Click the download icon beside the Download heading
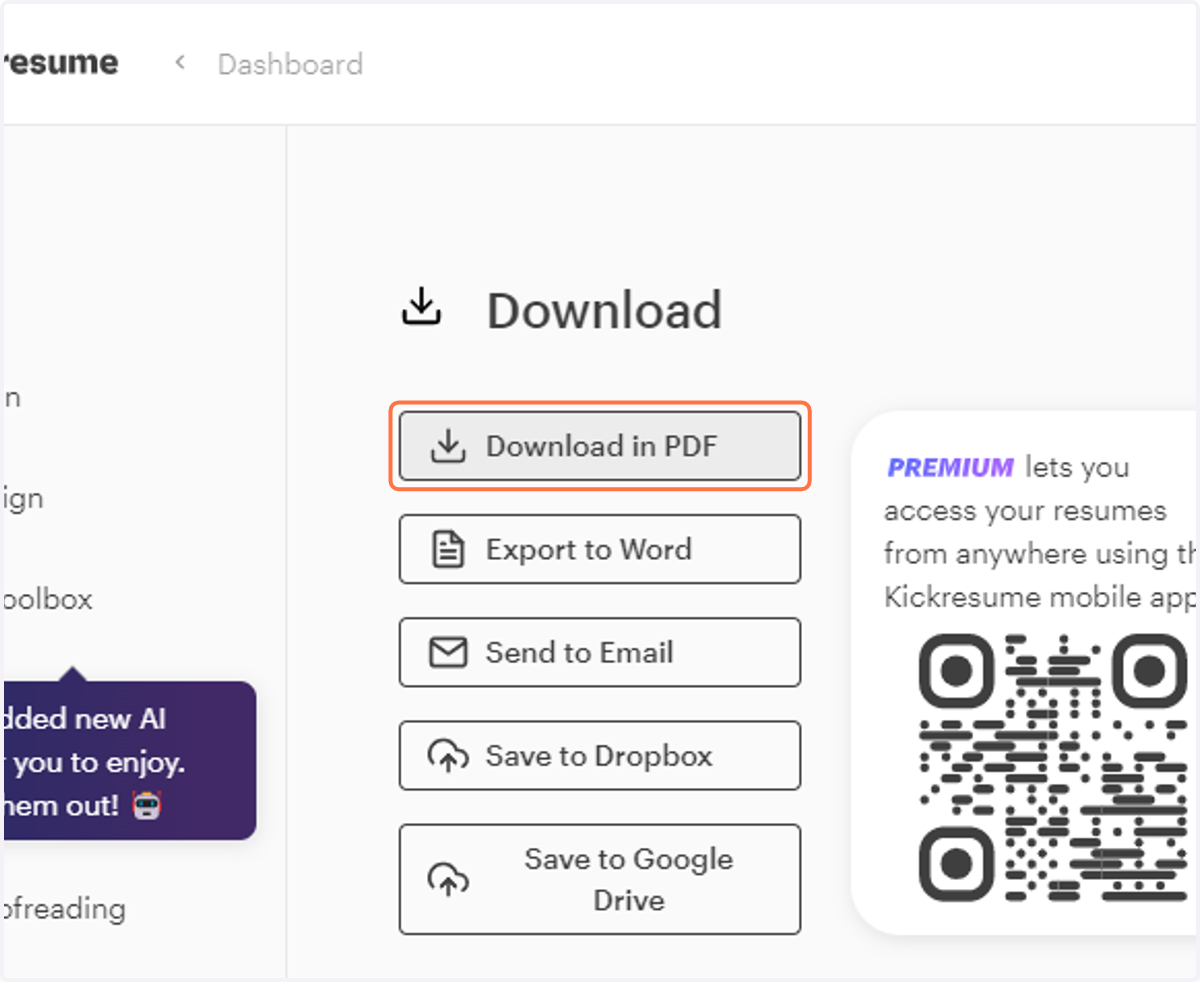This screenshot has width=1200, height=982. (421, 307)
